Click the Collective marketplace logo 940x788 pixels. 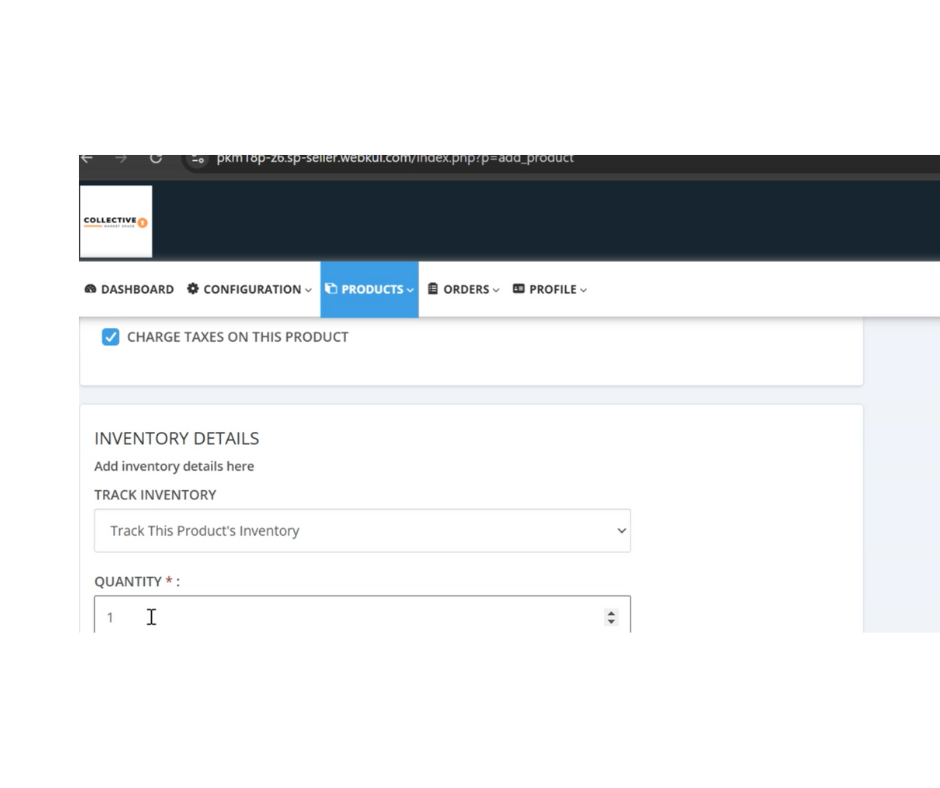pos(116,222)
